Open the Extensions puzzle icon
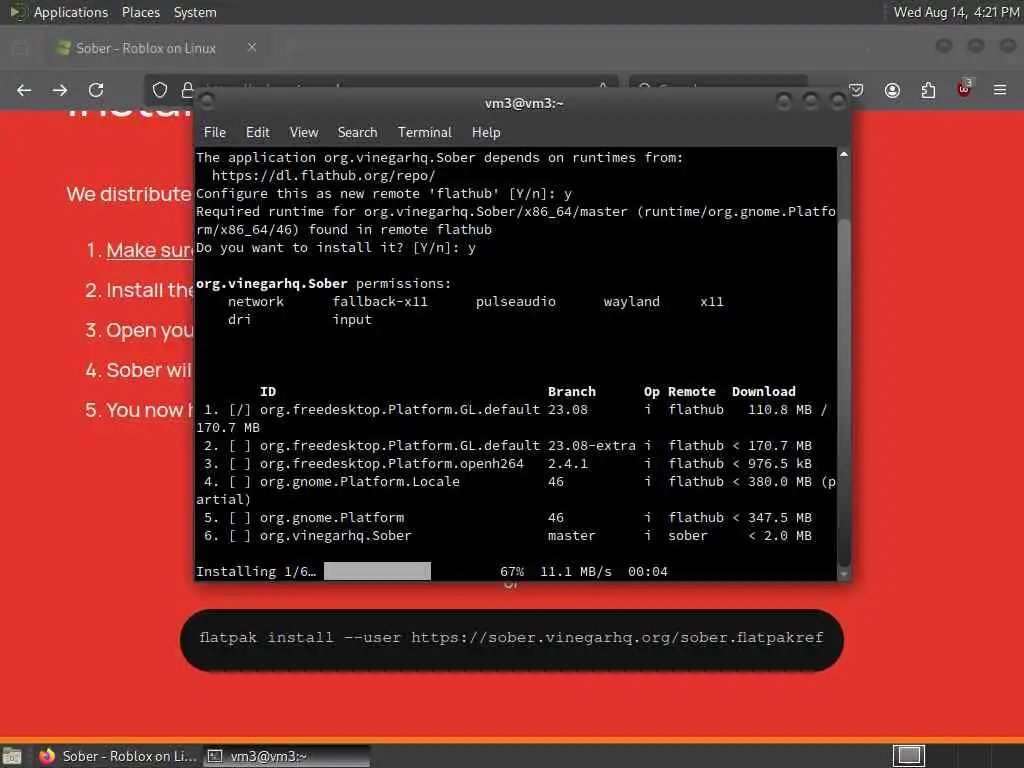This screenshot has width=1024, height=768. click(x=928, y=90)
